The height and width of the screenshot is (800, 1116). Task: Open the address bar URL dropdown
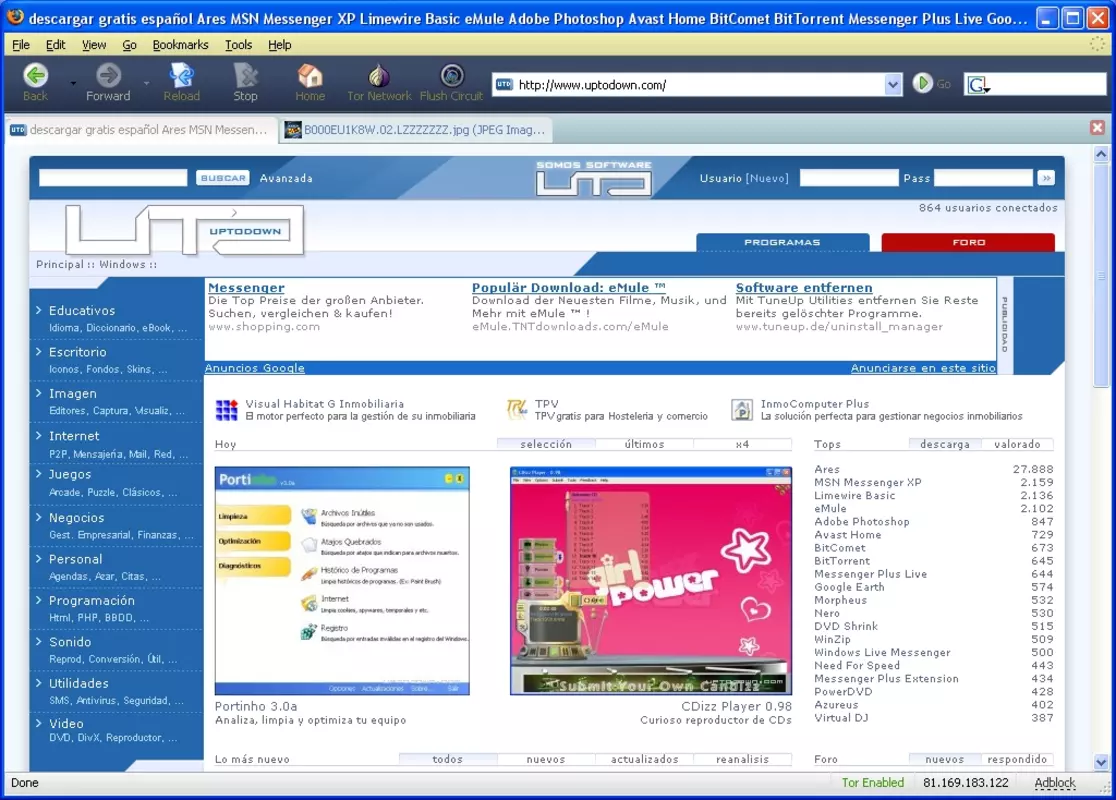tap(893, 85)
